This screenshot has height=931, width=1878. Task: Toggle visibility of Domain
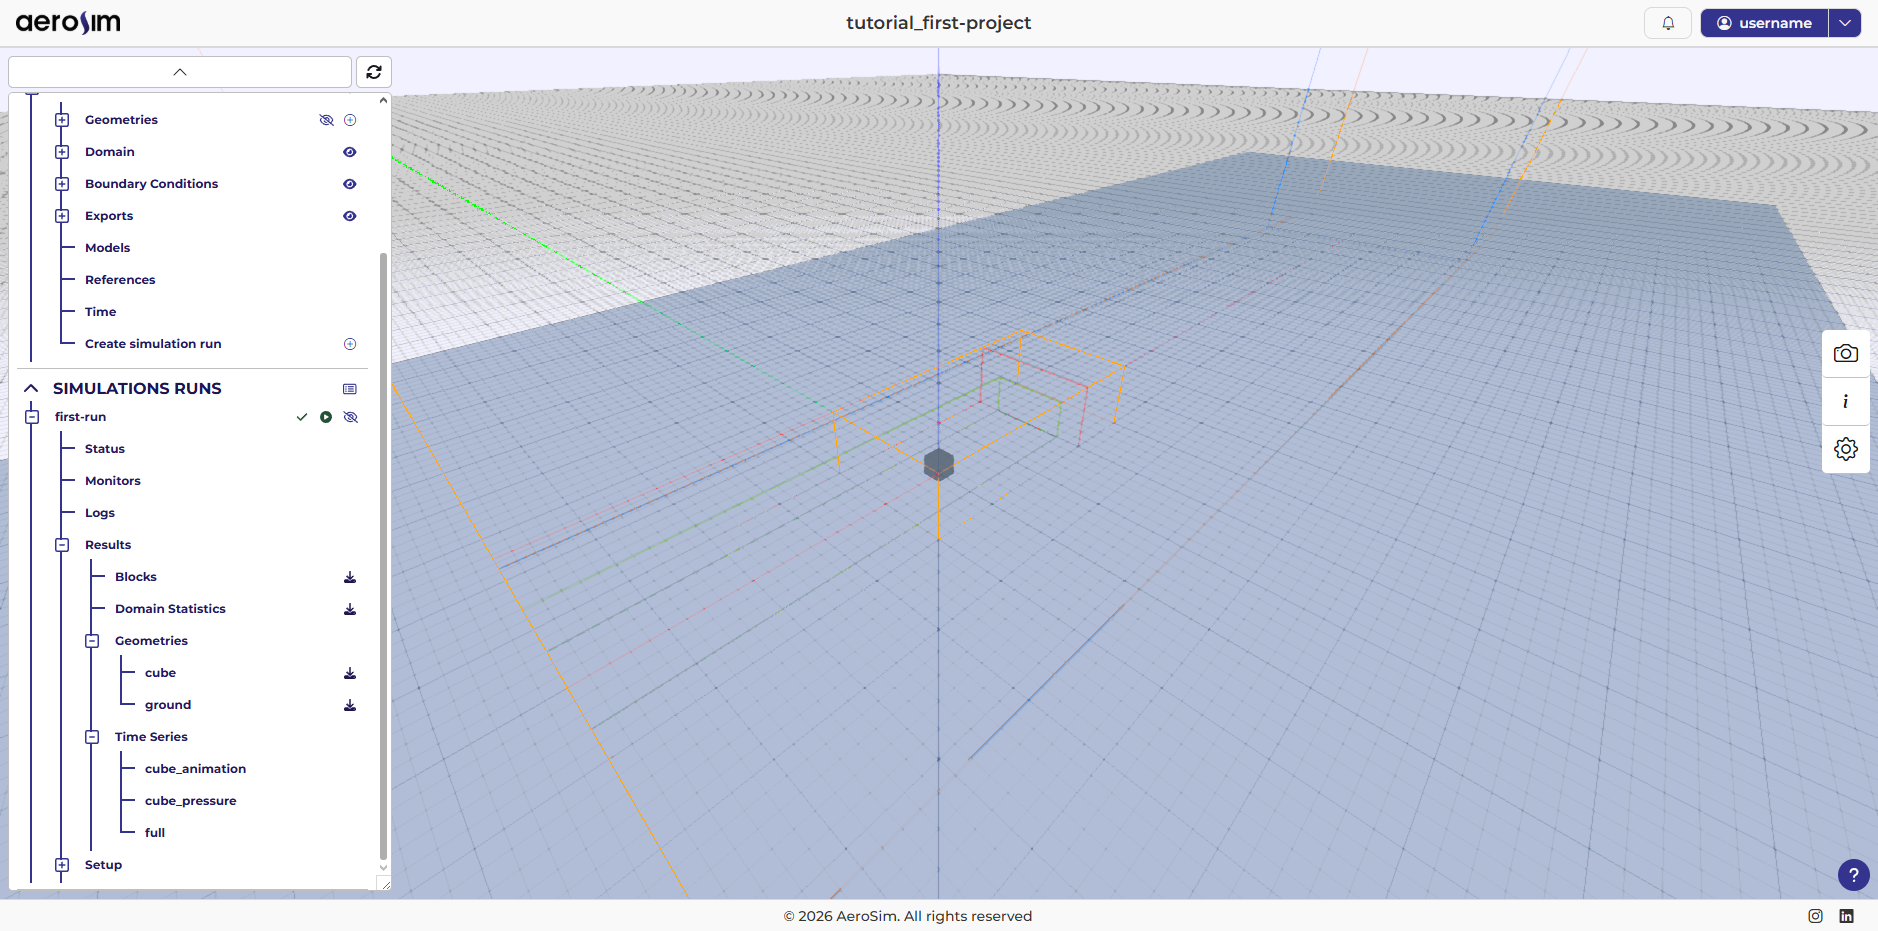coord(350,152)
